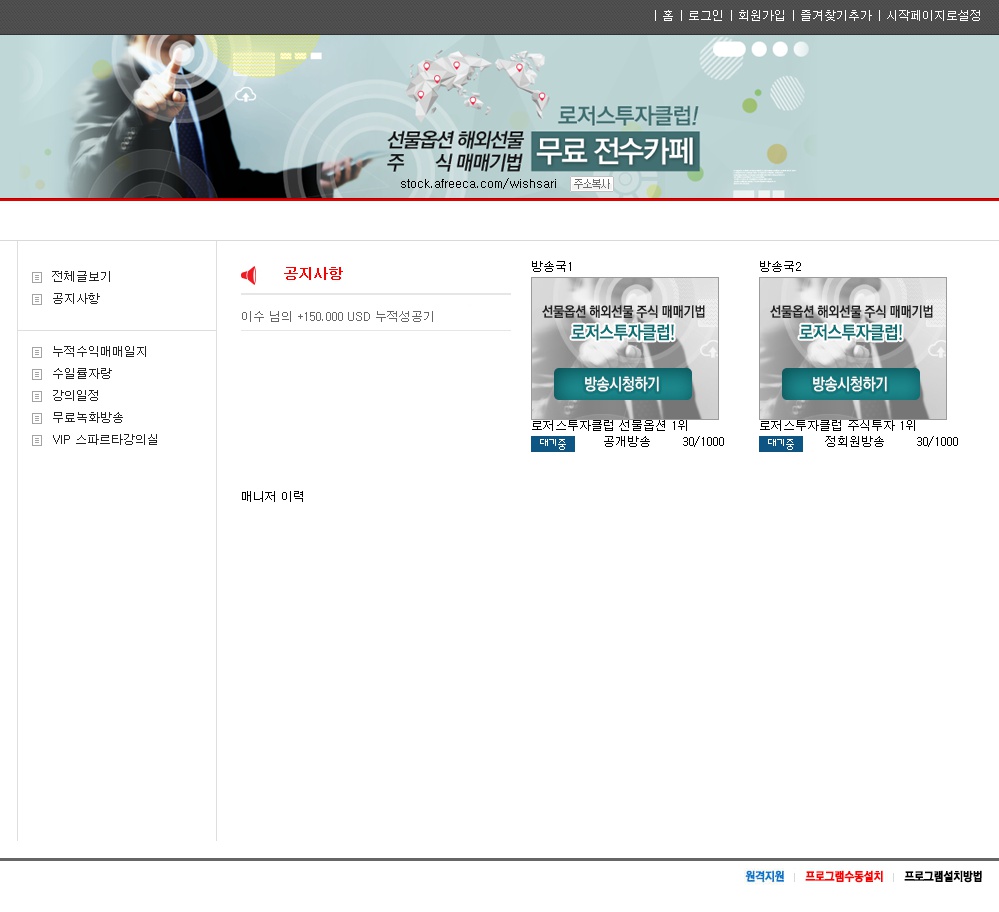Select the second banner slide indicator dot

pos(759,49)
